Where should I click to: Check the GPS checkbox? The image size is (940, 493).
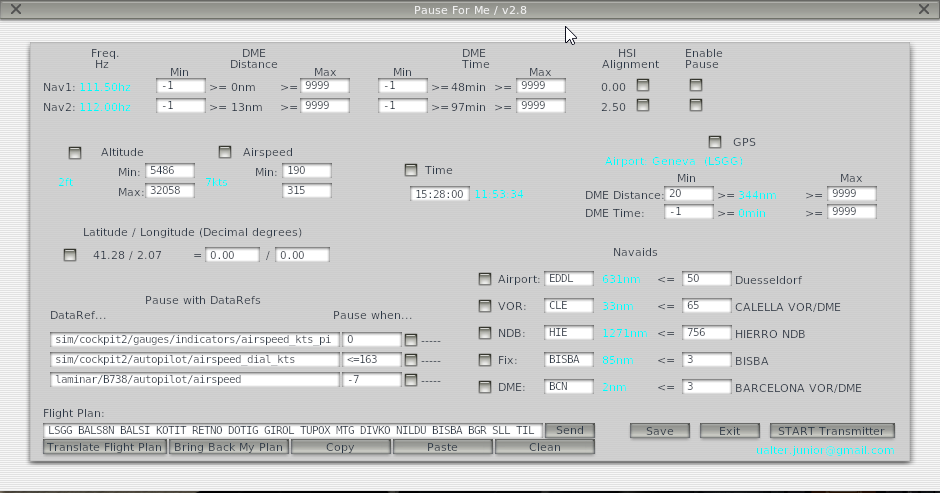(715, 142)
